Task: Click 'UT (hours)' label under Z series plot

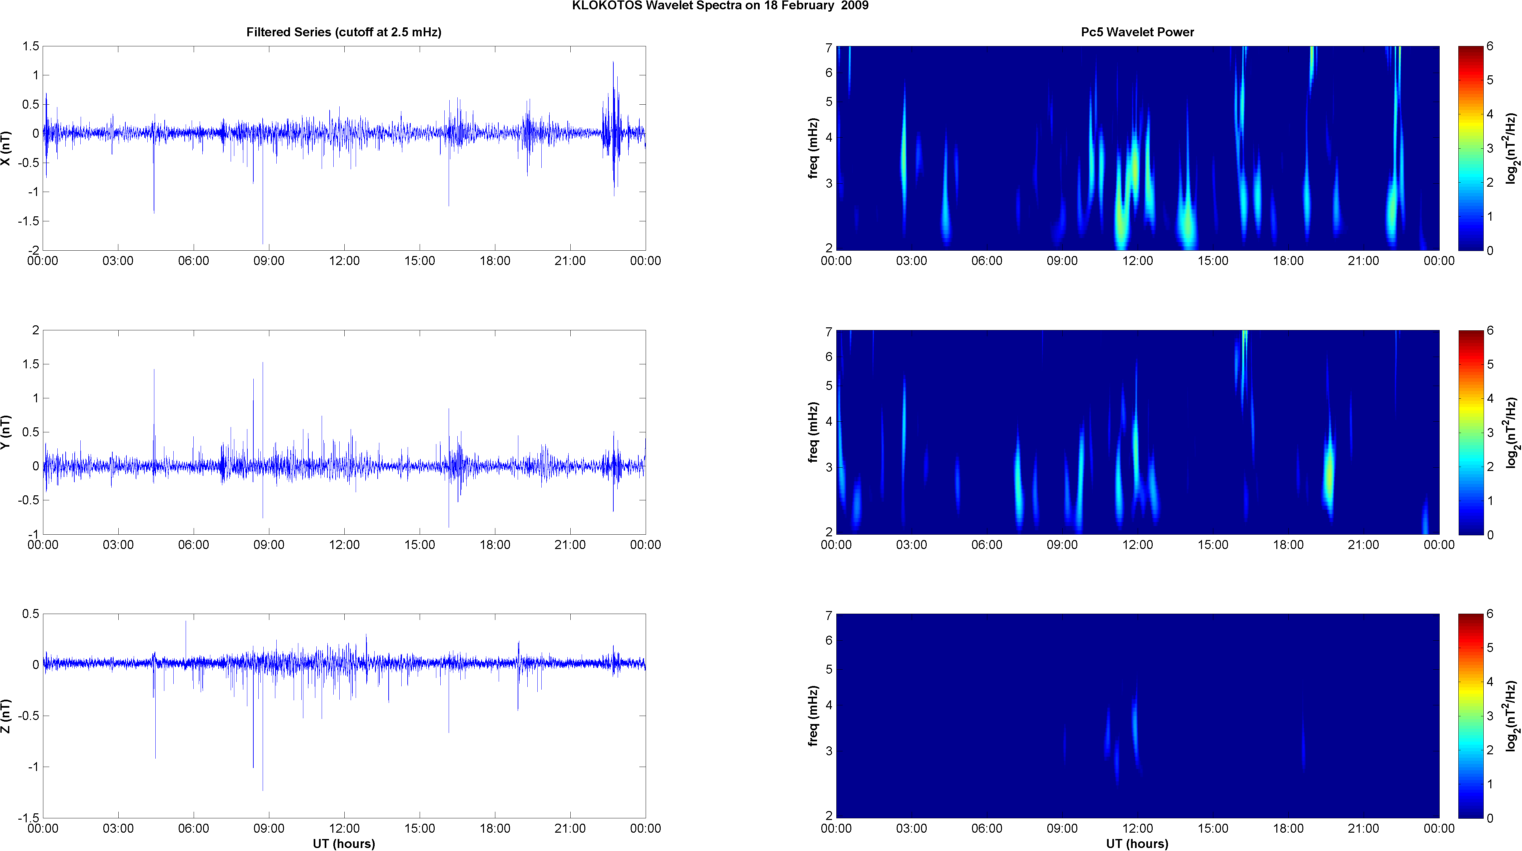Action: [x=344, y=844]
